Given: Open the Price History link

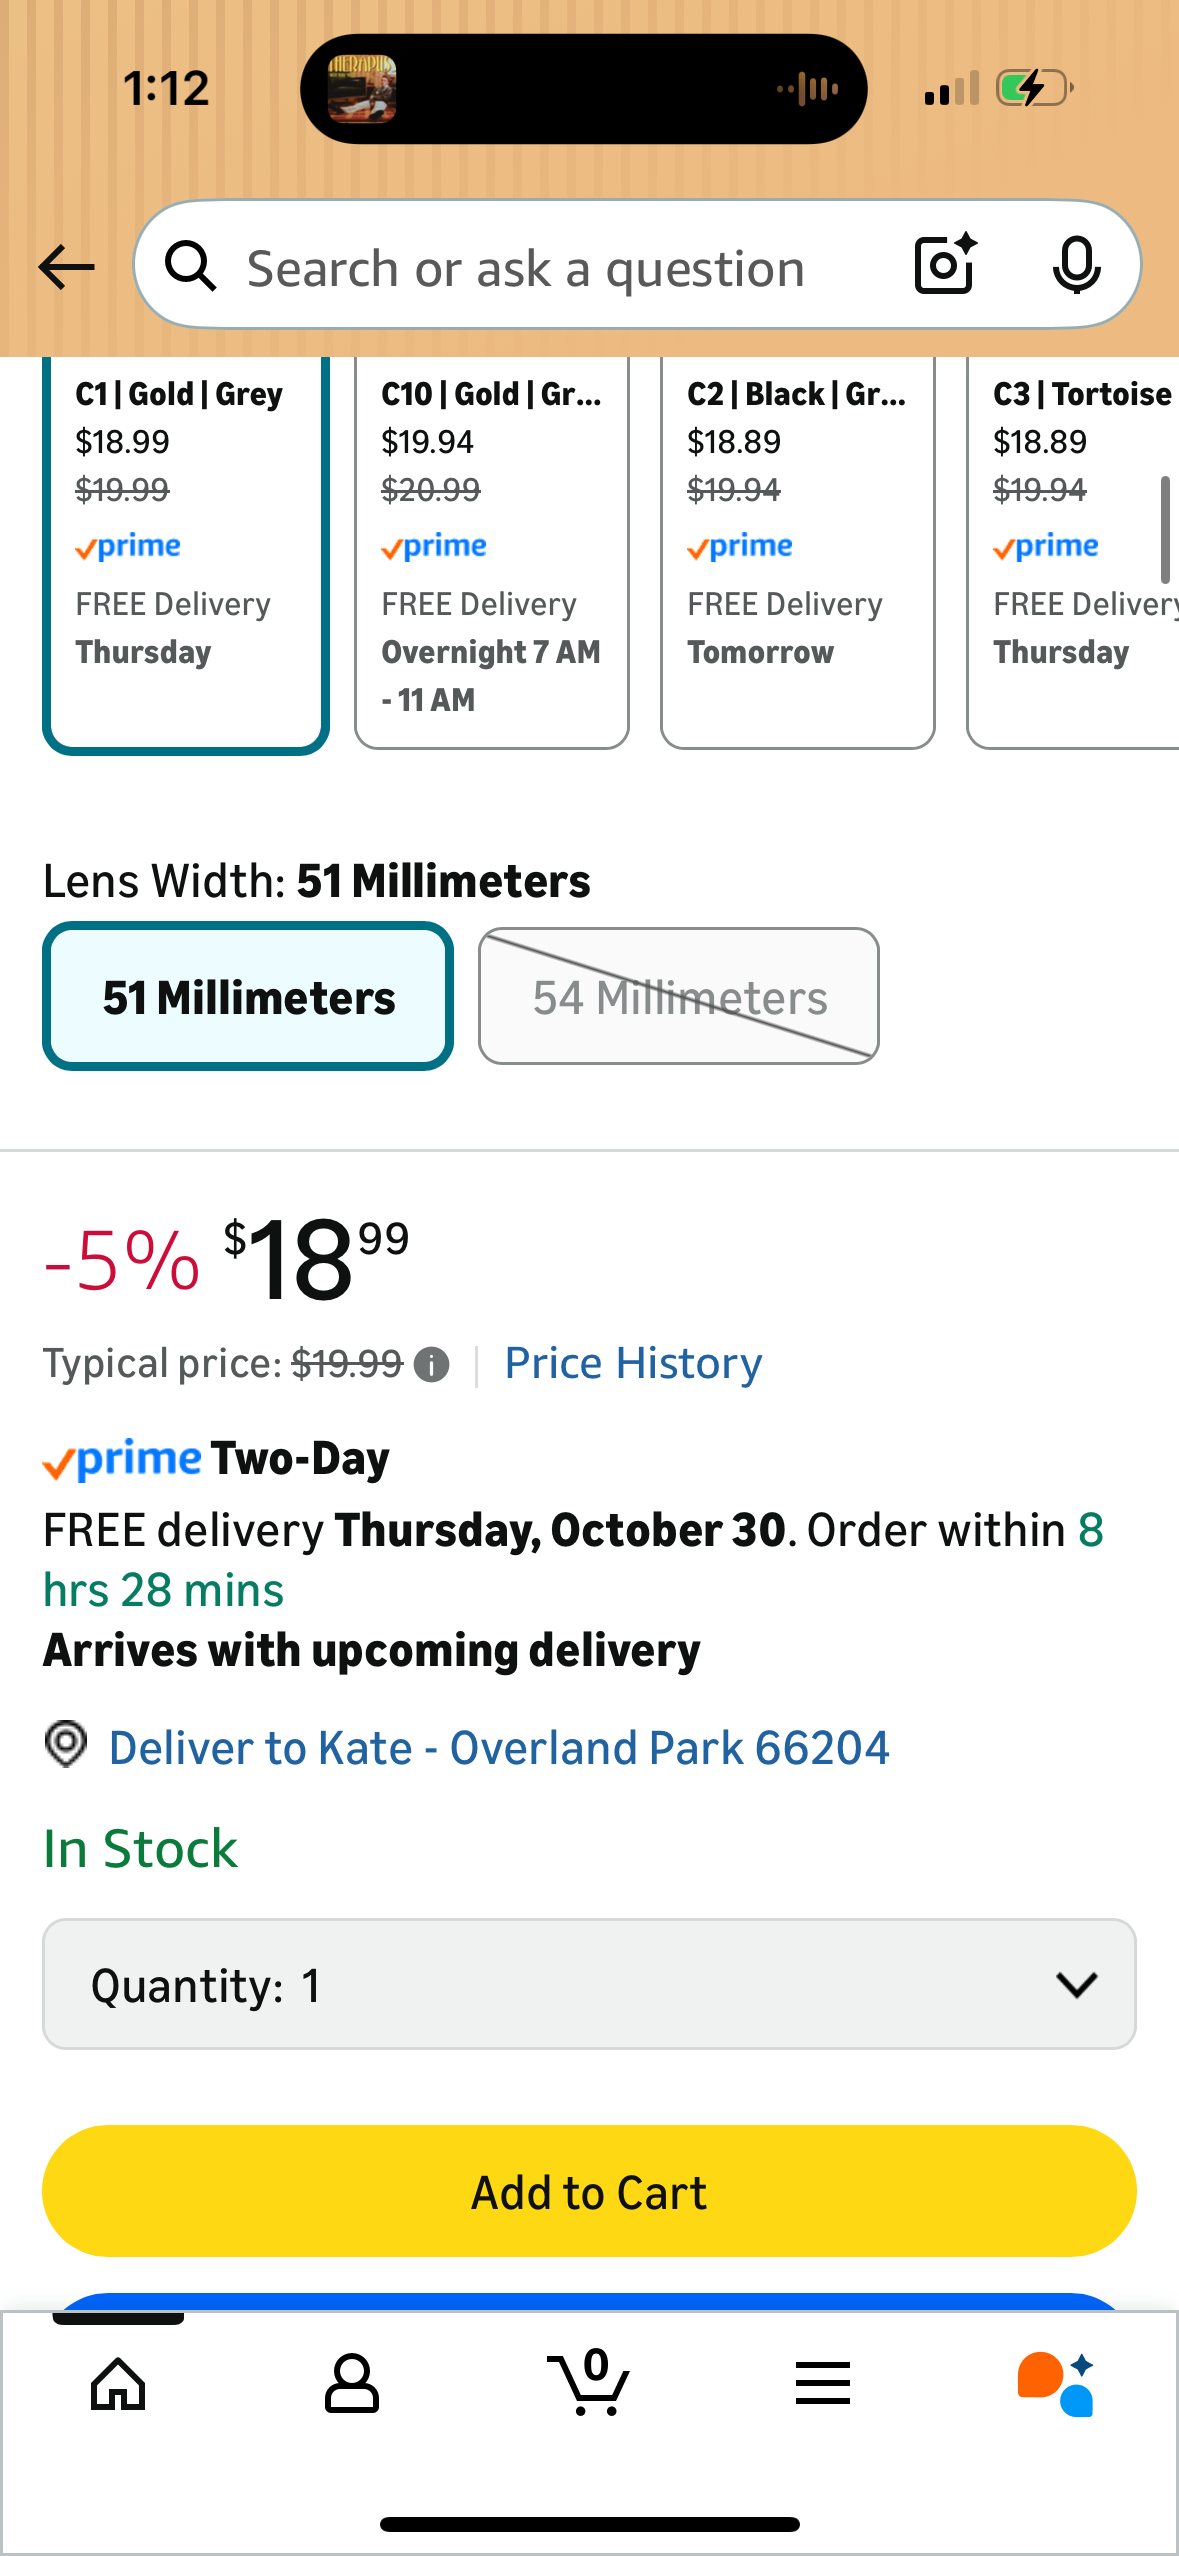Looking at the screenshot, I should (x=633, y=1364).
